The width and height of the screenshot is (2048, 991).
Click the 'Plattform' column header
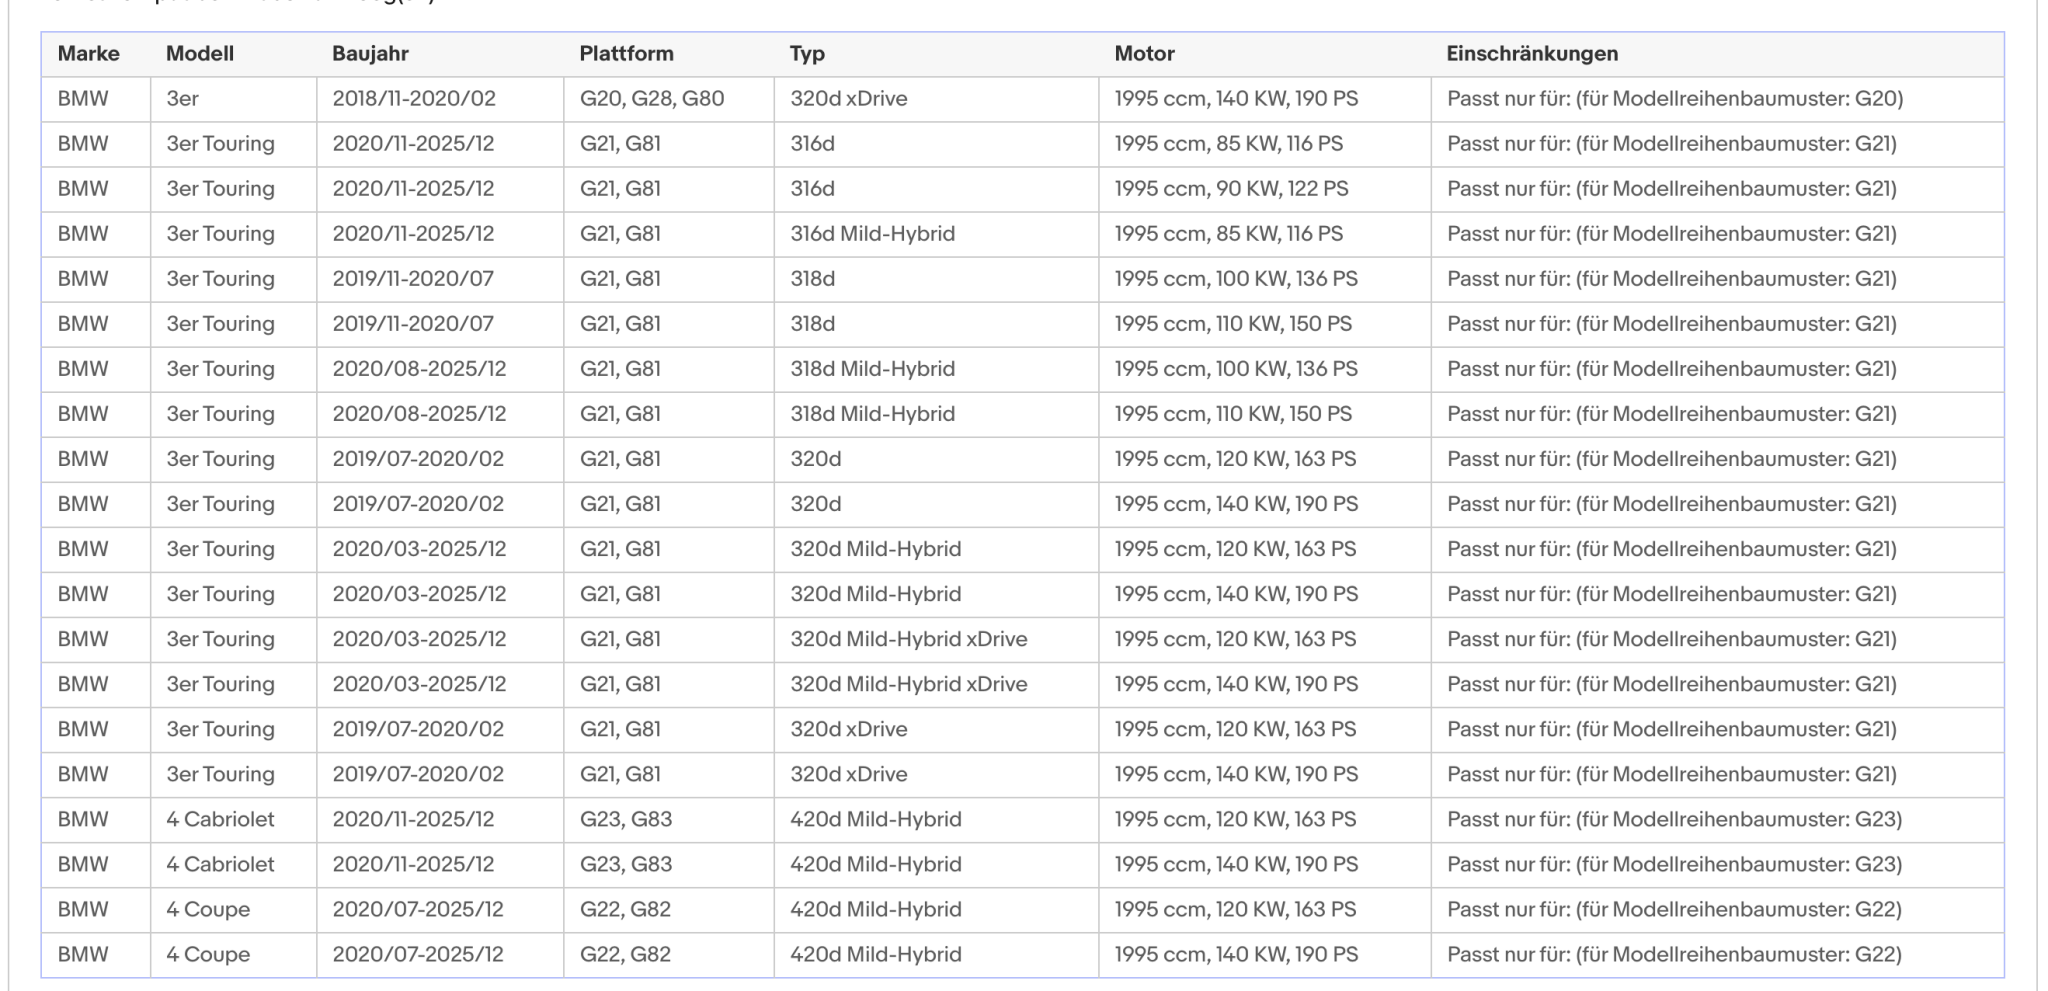(x=627, y=54)
